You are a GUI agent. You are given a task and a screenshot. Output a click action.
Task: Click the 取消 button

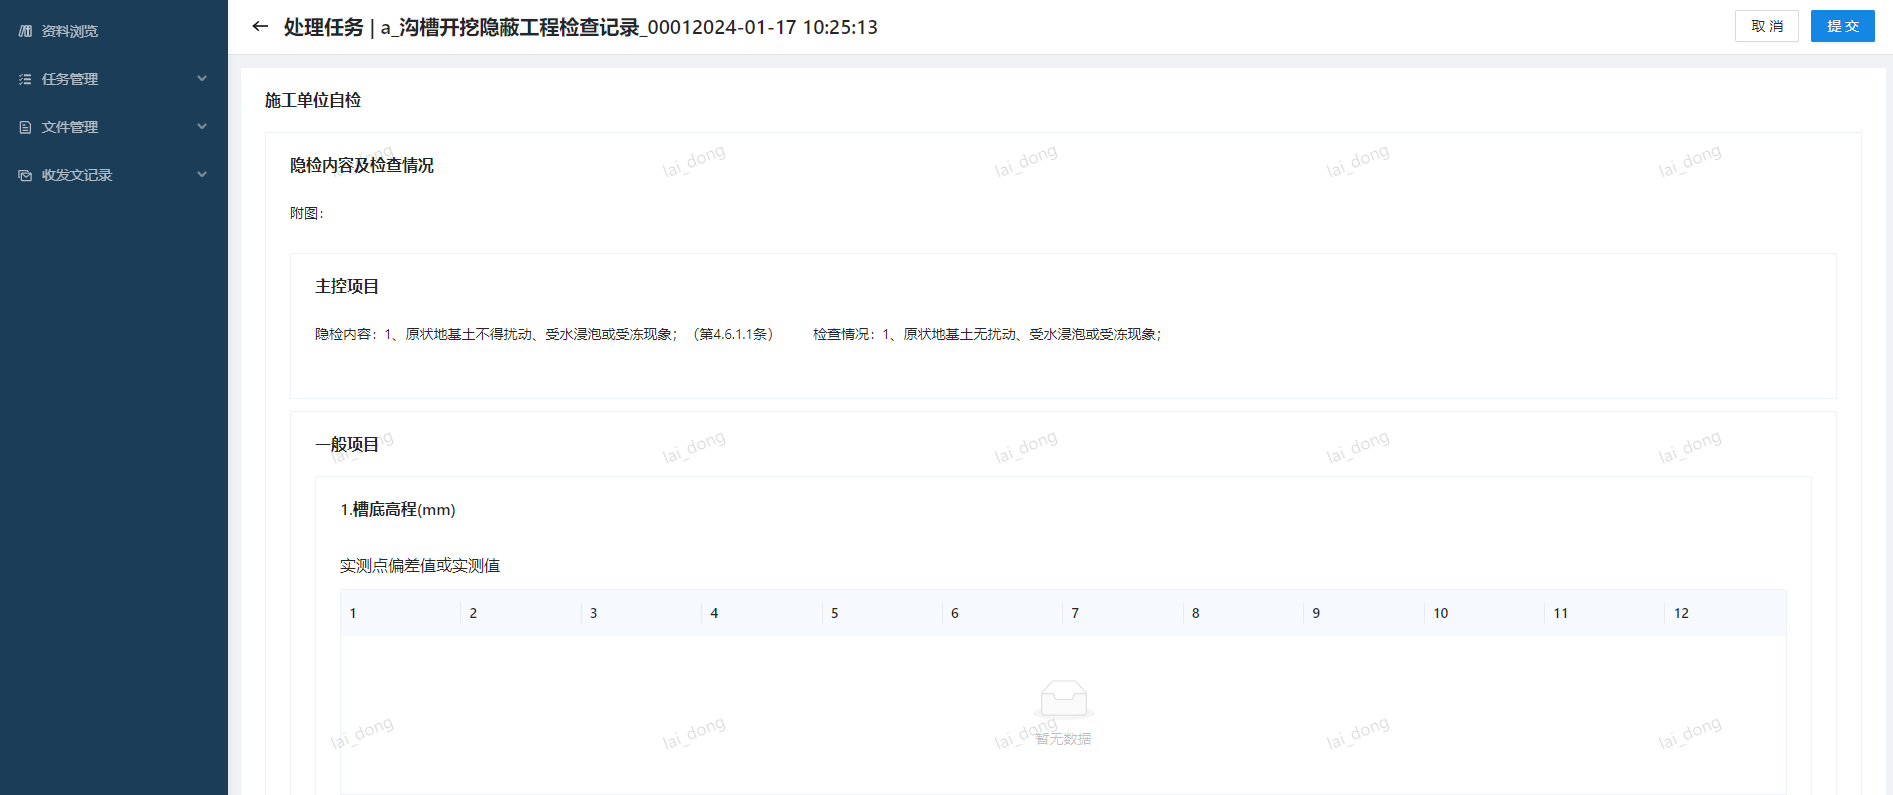[x=1767, y=26]
